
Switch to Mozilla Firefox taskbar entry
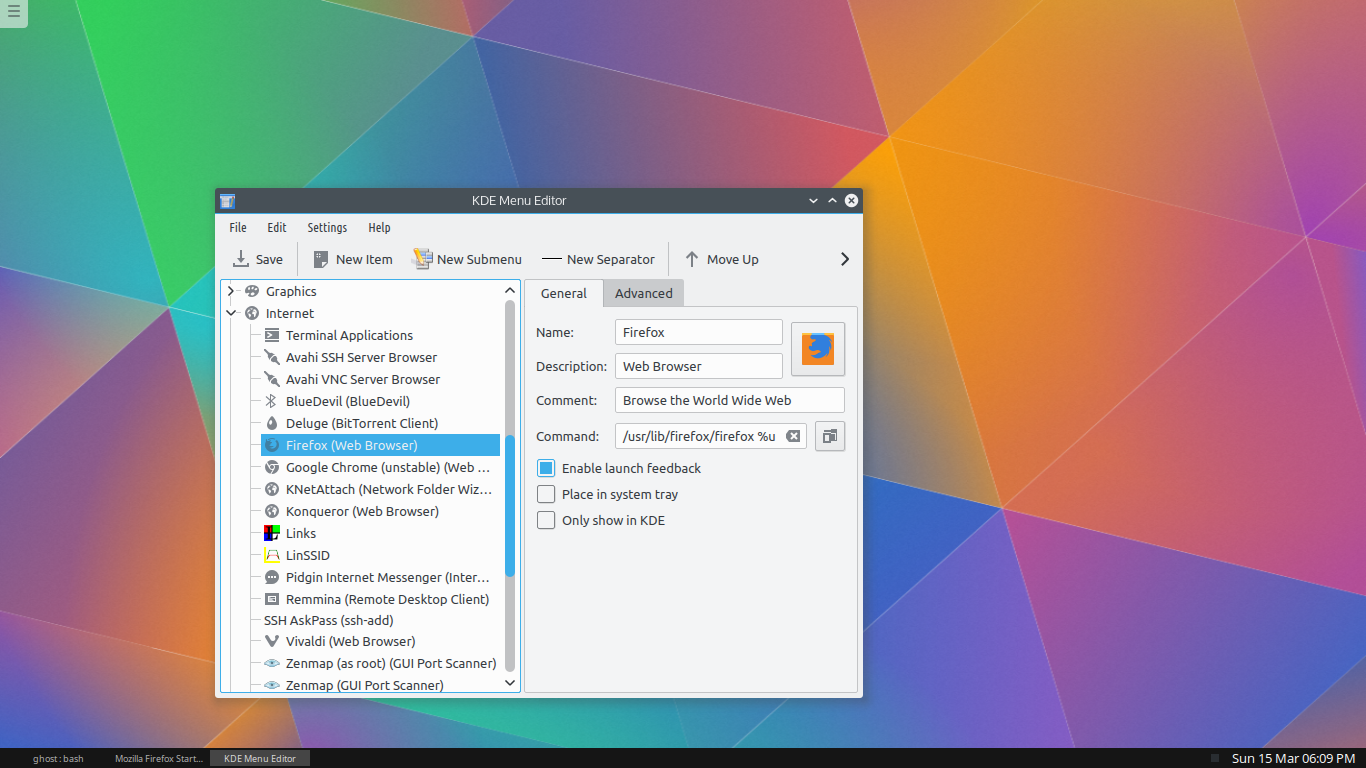[159, 758]
